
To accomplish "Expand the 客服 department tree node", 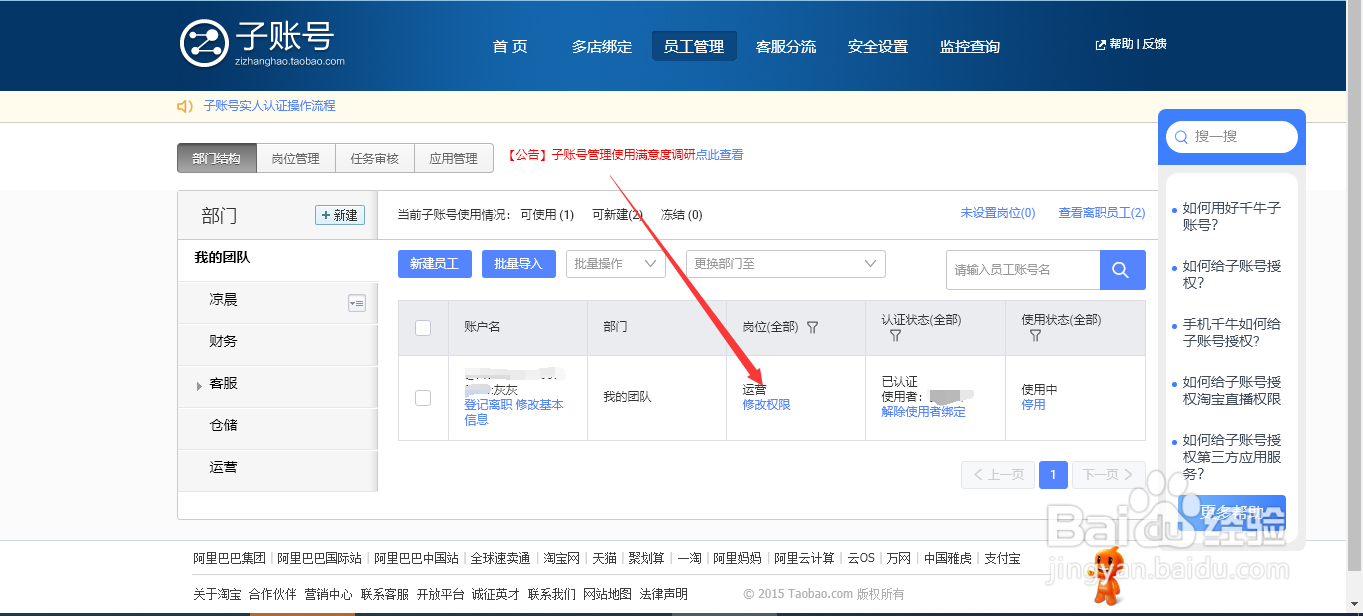I will click(x=199, y=386).
